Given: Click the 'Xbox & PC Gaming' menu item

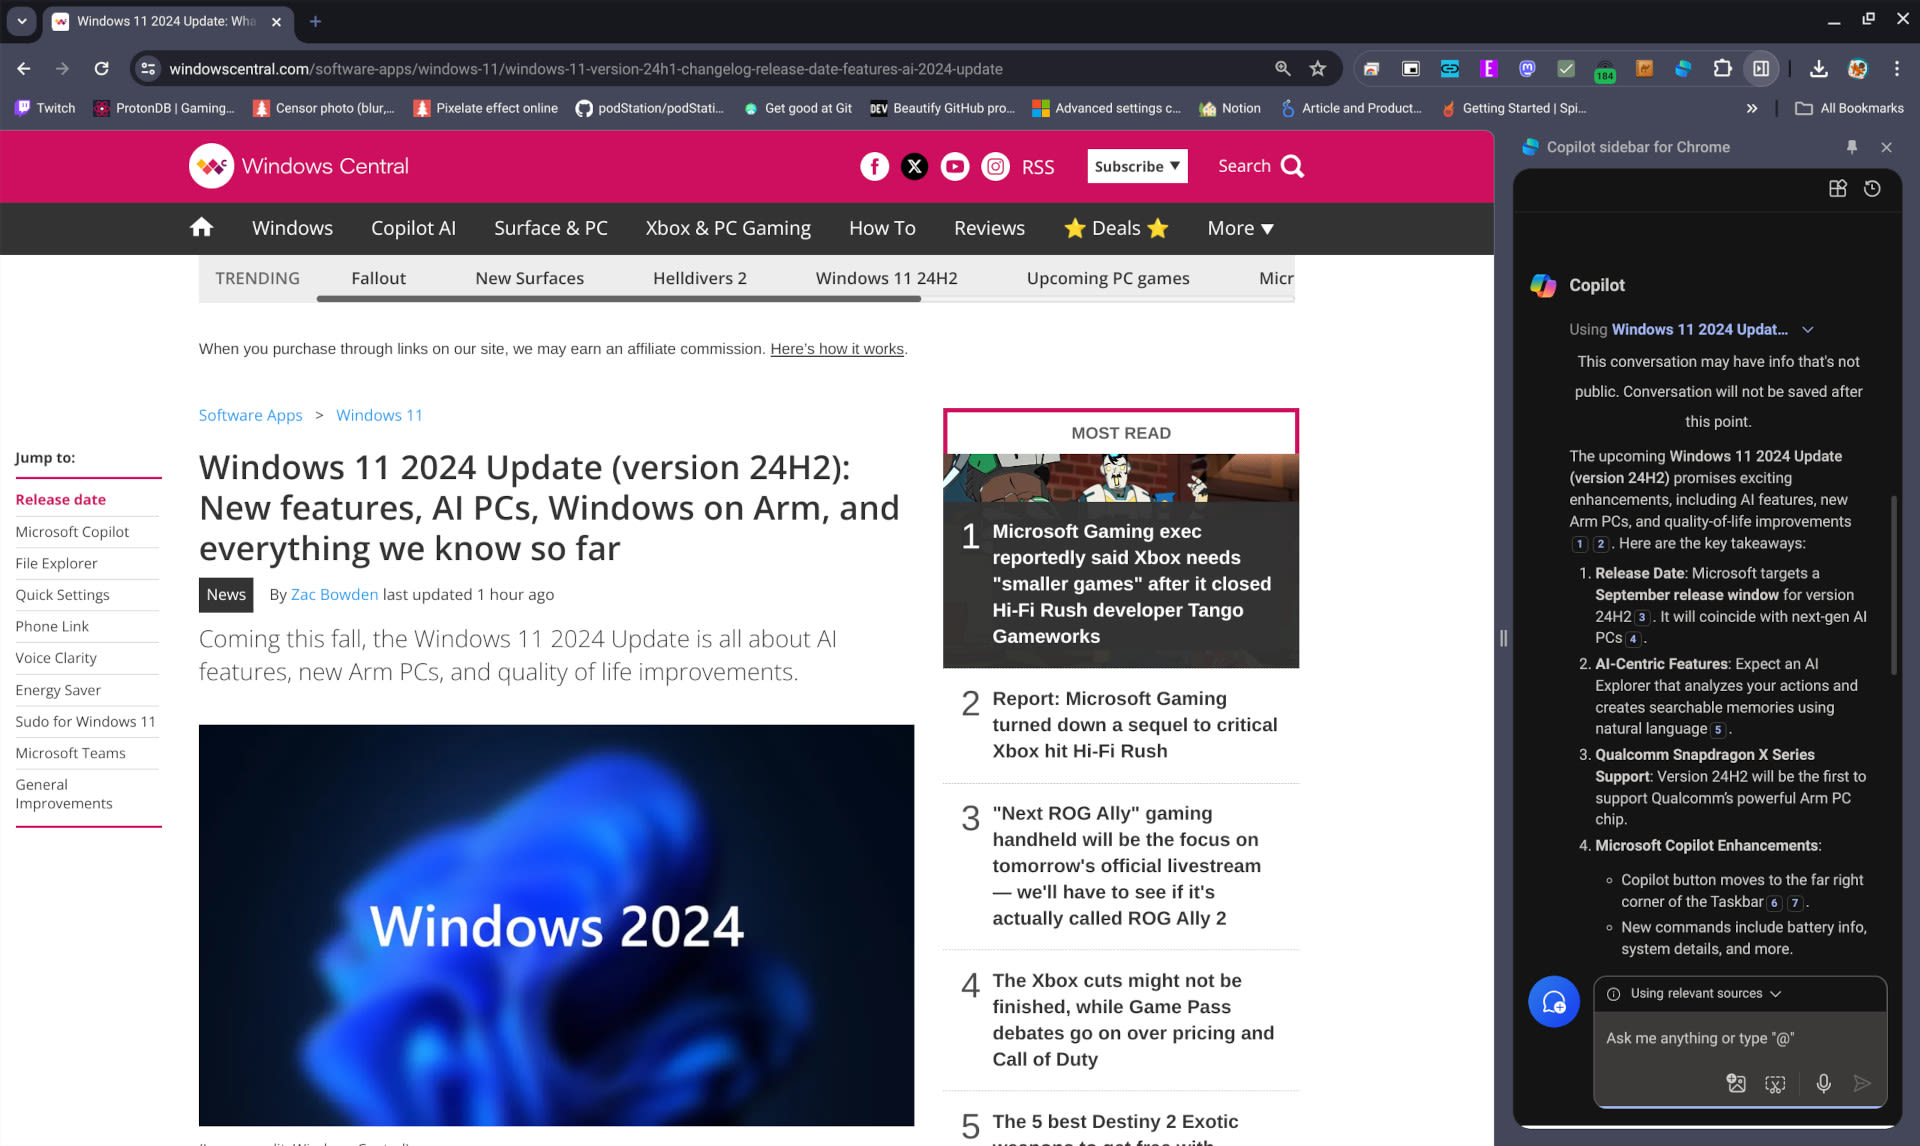Looking at the screenshot, I should [728, 228].
